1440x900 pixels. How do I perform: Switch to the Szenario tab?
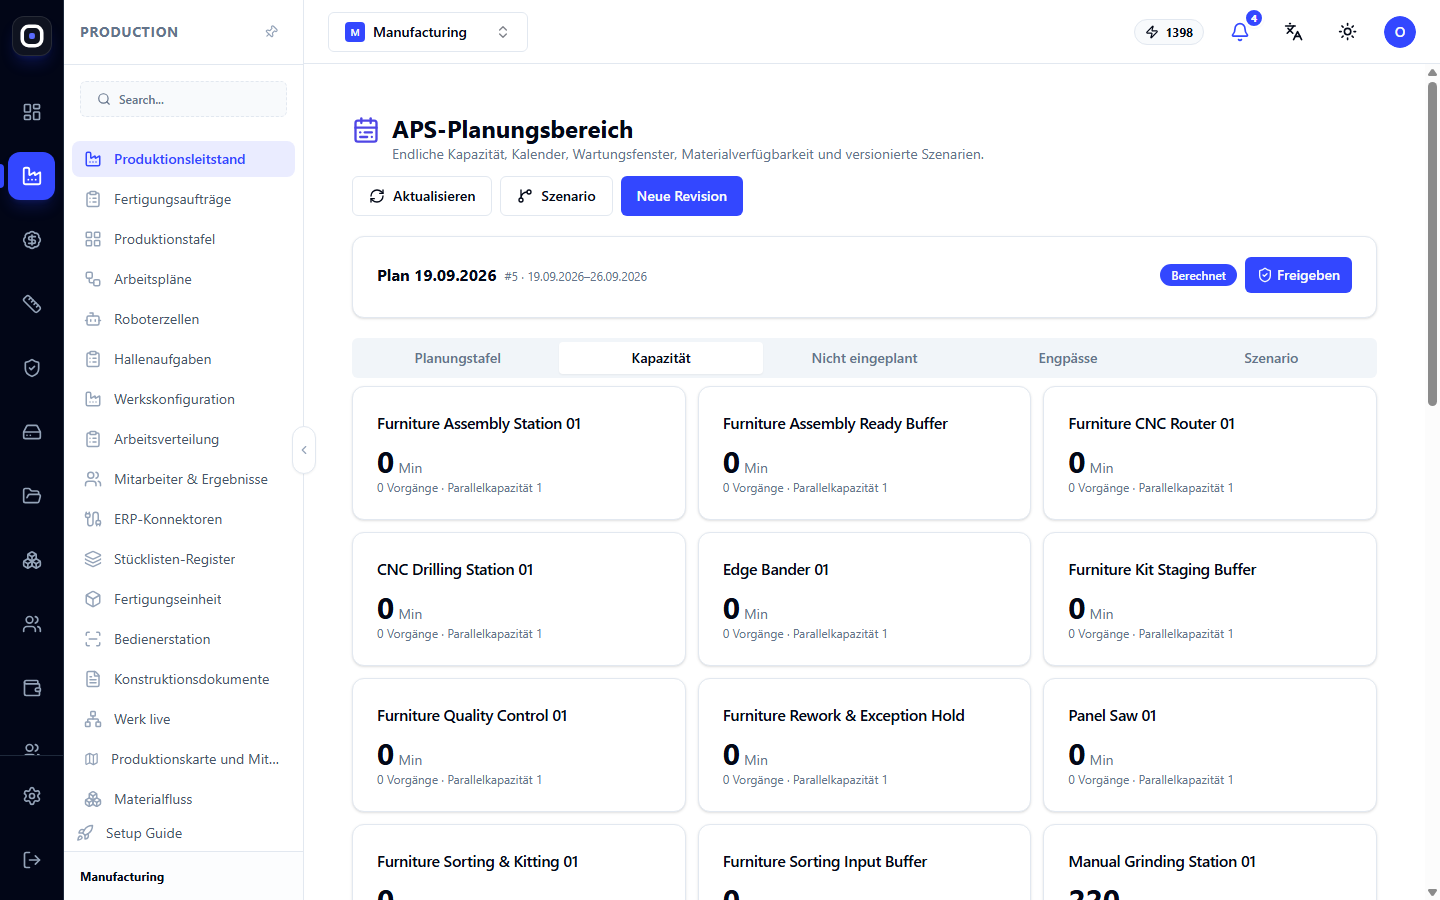tap(1271, 358)
